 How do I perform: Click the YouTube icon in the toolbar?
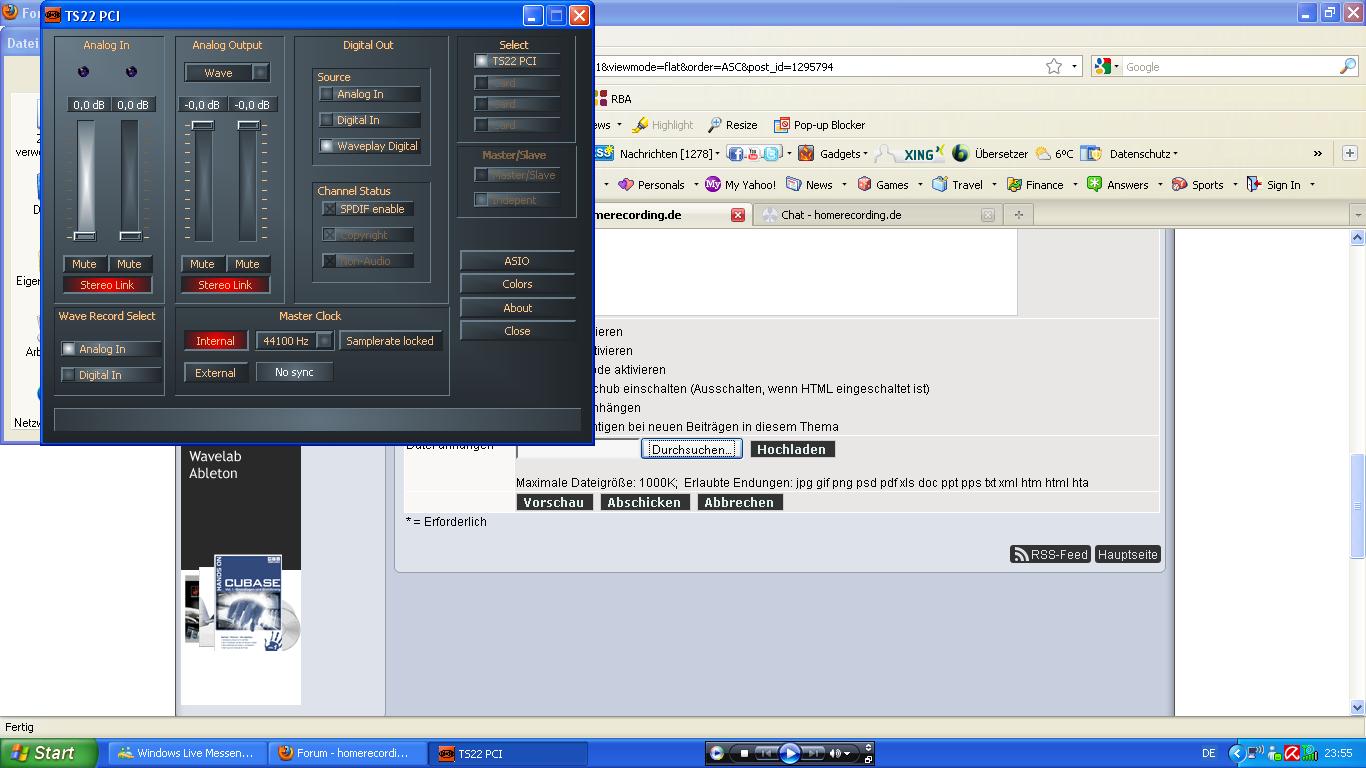click(x=755, y=154)
